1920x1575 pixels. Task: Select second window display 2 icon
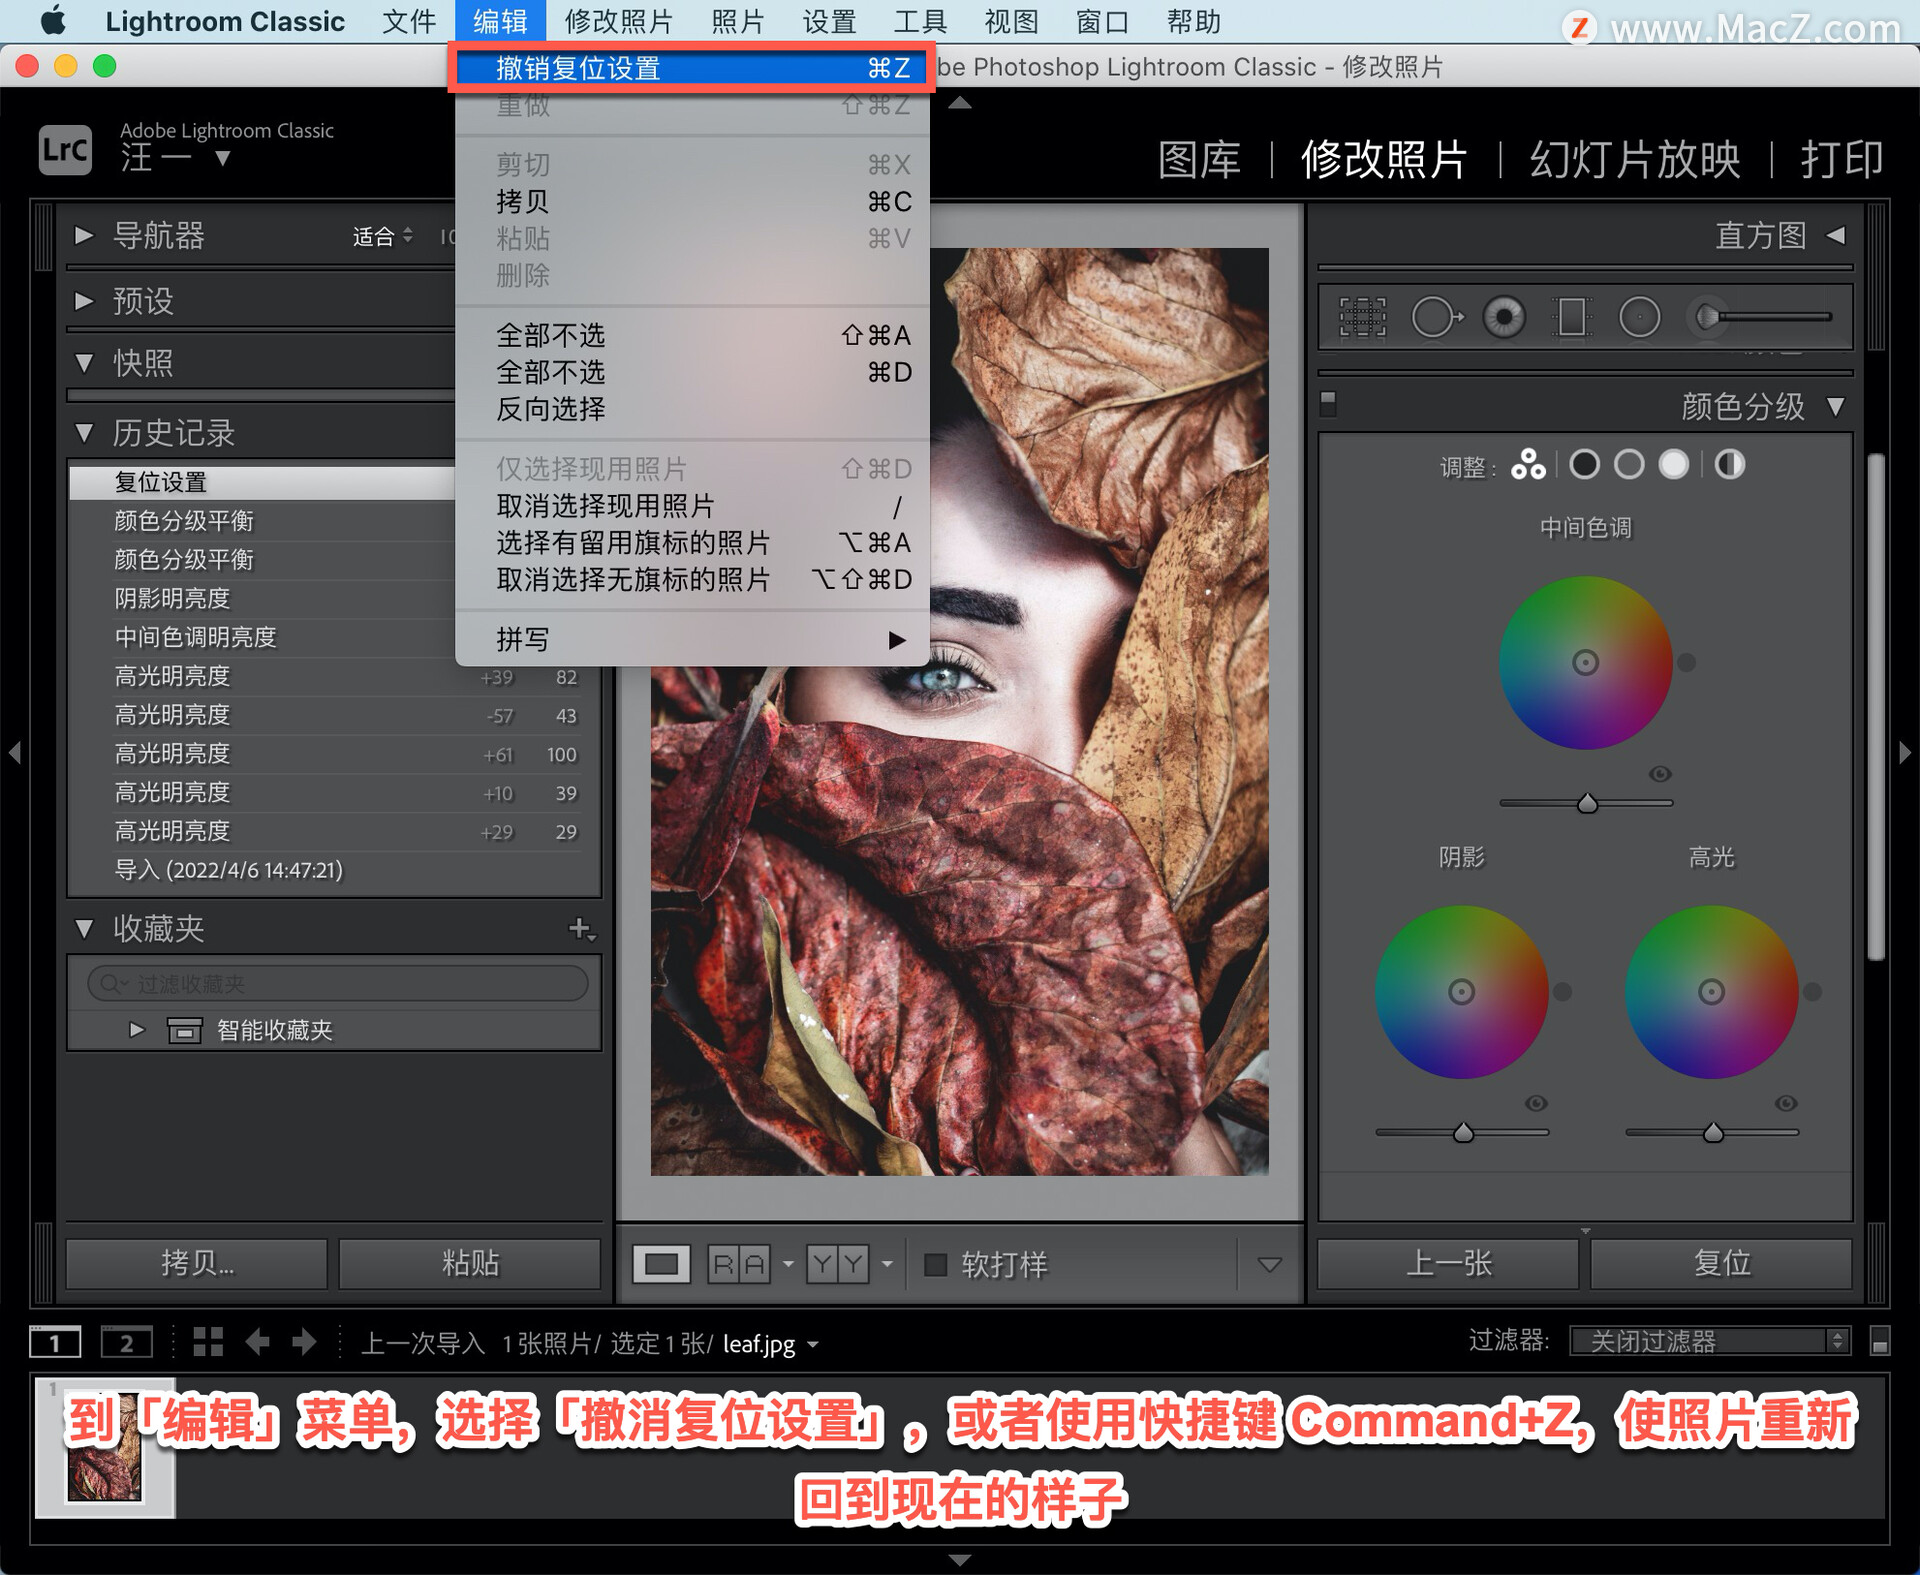tap(126, 1342)
